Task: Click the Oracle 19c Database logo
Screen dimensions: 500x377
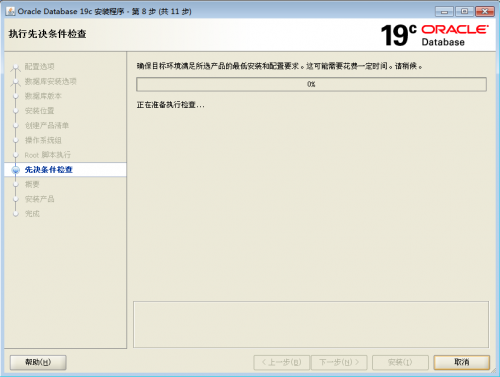Action: tap(435, 35)
